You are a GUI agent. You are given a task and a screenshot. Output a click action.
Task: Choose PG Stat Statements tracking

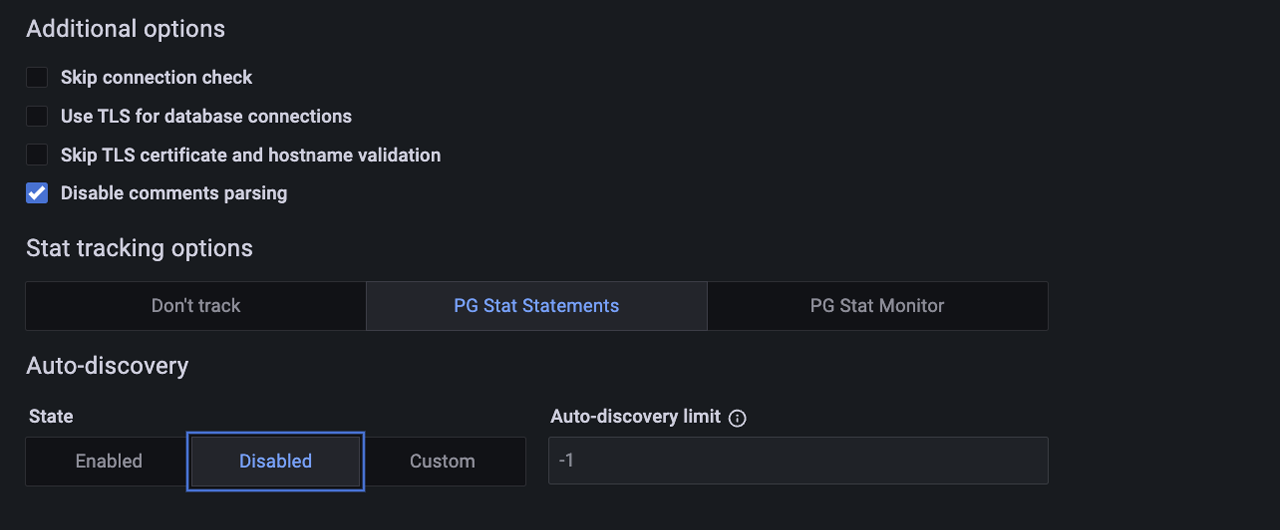pos(536,306)
